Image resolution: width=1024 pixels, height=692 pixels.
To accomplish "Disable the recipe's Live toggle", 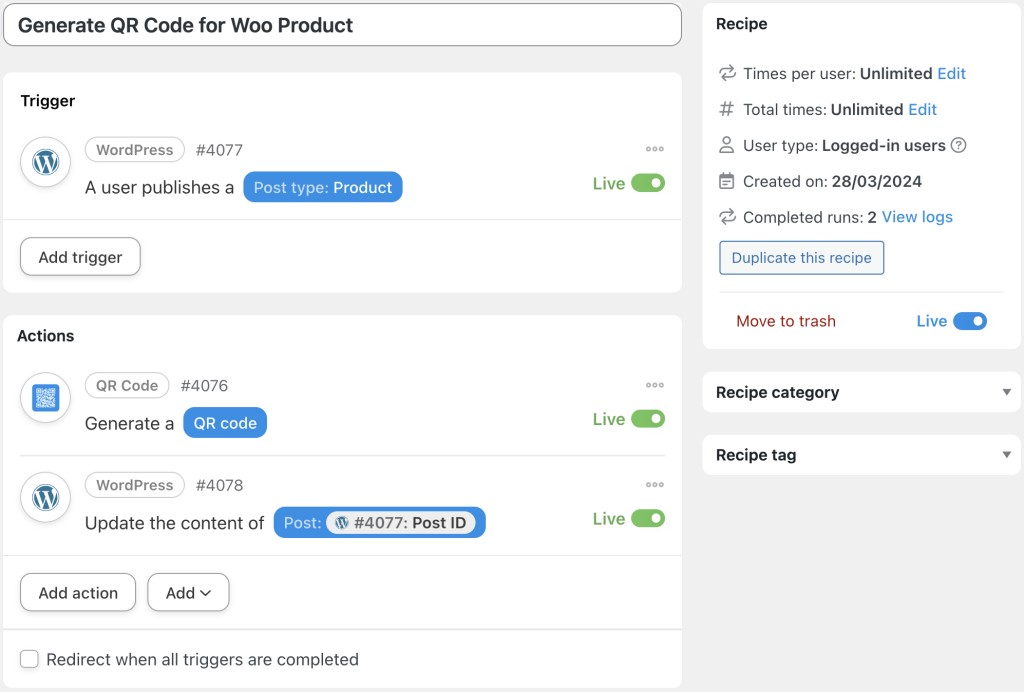I will [x=968, y=321].
